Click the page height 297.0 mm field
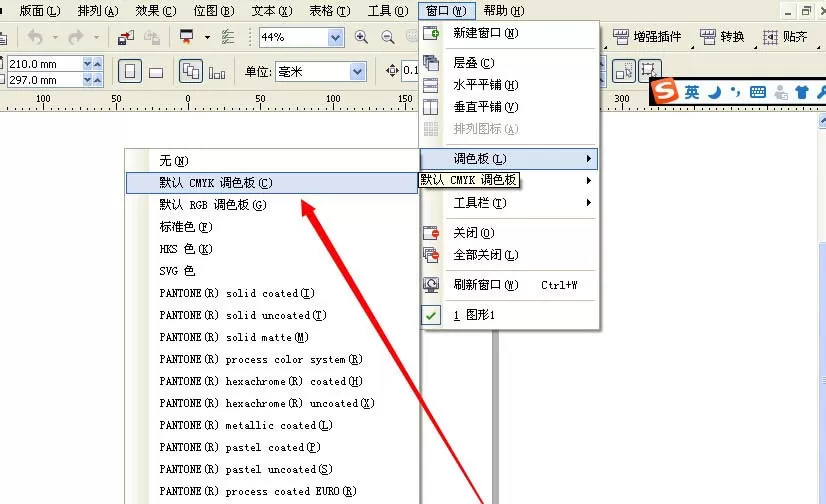The height and width of the screenshot is (504, 826). [45, 80]
